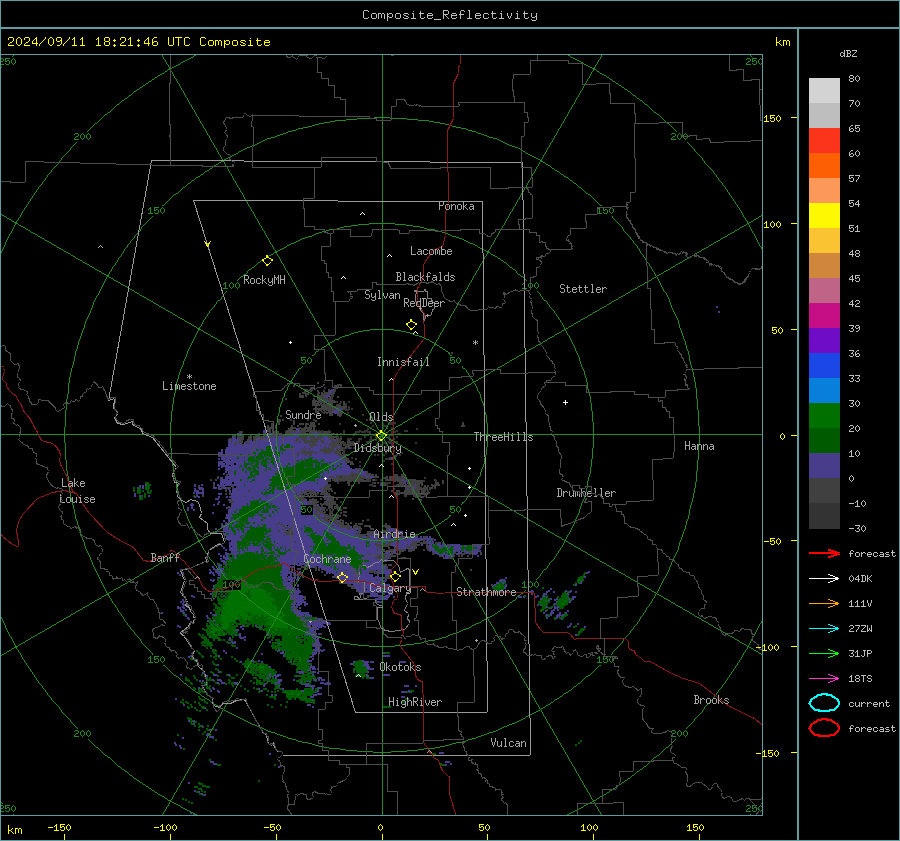Click the HighRiver label
This screenshot has height=841, width=900.
click(415, 702)
